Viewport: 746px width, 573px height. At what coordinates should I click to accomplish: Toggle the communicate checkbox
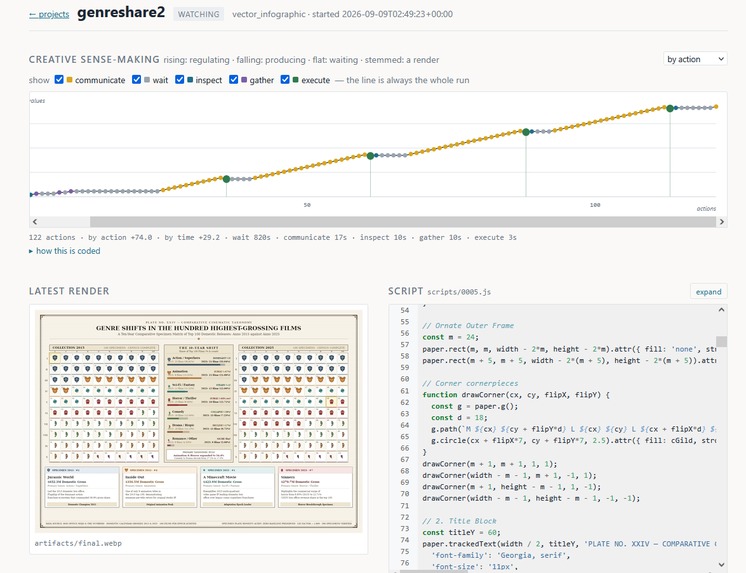(x=59, y=79)
